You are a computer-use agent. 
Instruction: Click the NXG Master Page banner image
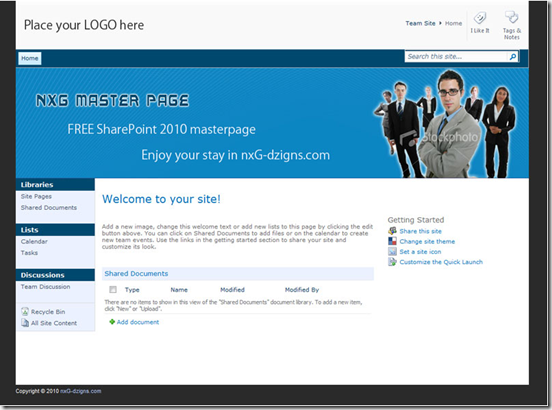[x=272, y=123]
